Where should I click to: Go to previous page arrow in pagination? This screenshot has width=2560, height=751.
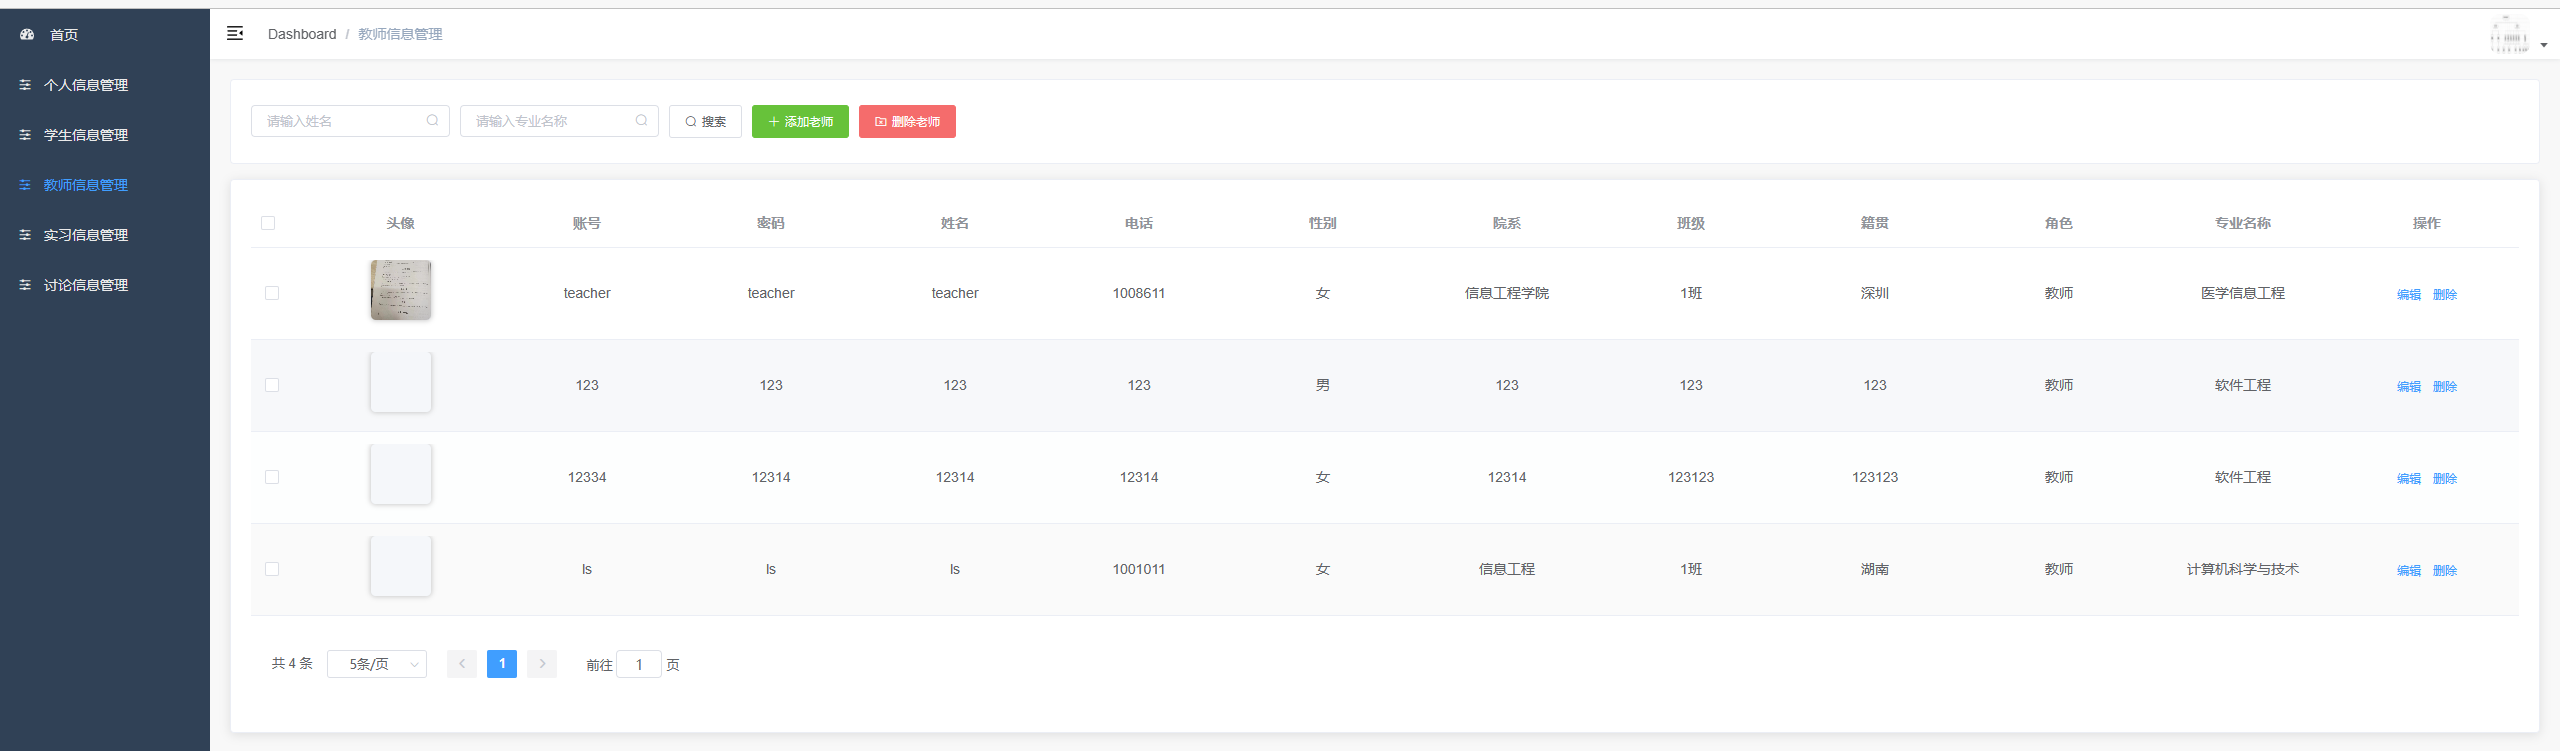pos(462,664)
